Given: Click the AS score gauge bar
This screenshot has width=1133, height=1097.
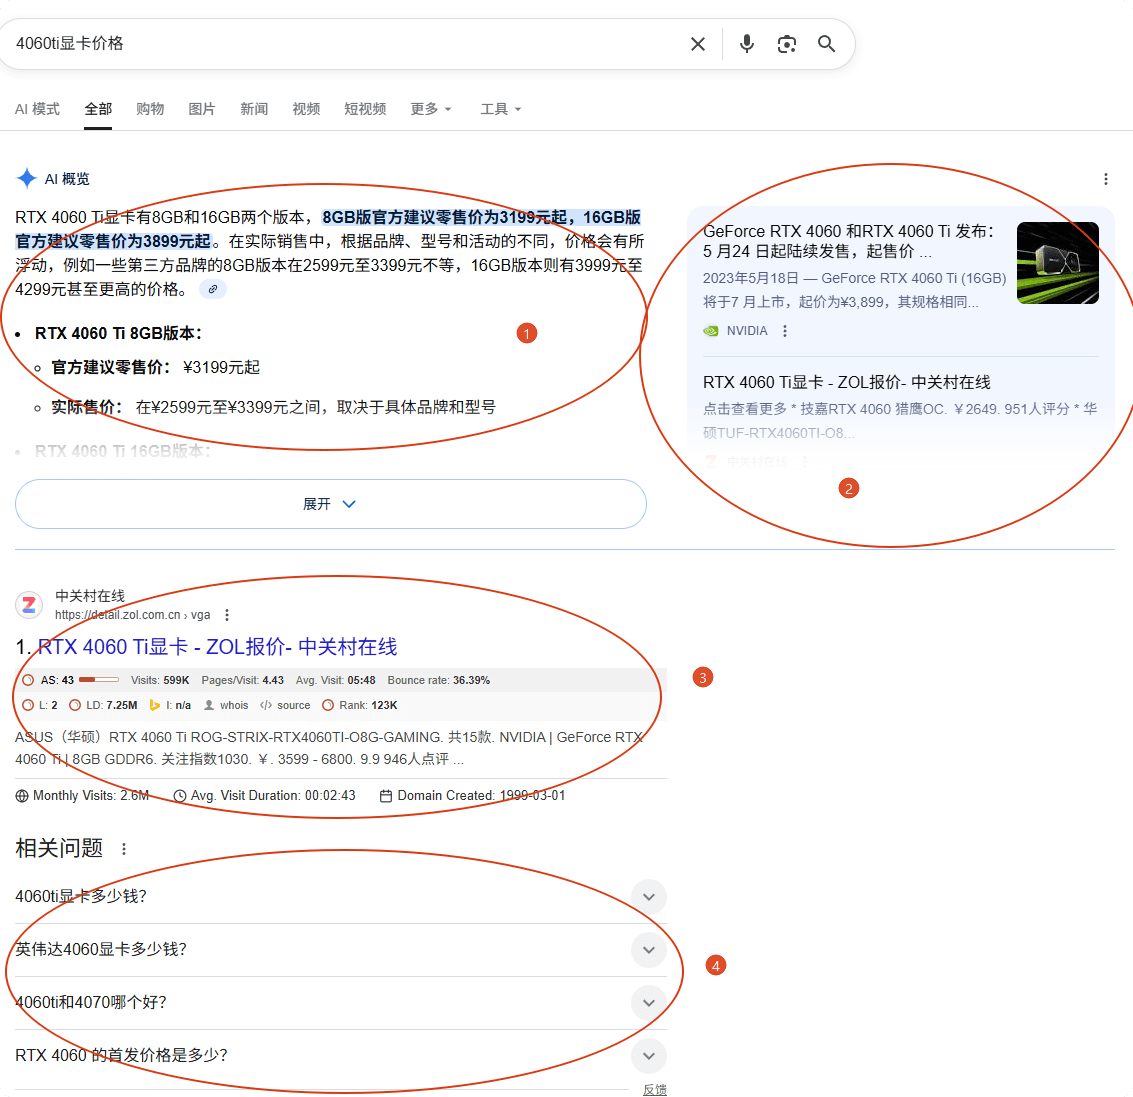Looking at the screenshot, I should click(97, 678).
